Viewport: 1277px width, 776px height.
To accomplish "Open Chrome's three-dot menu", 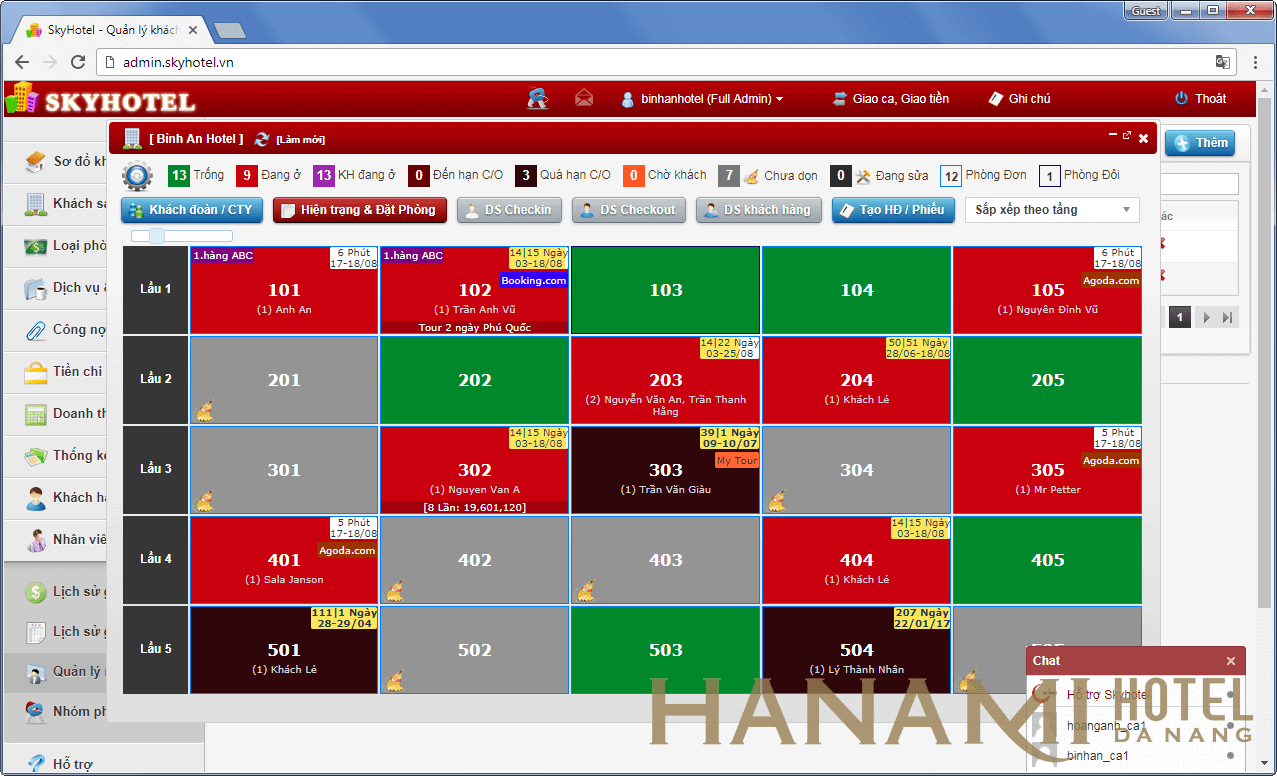I will click(x=1255, y=62).
